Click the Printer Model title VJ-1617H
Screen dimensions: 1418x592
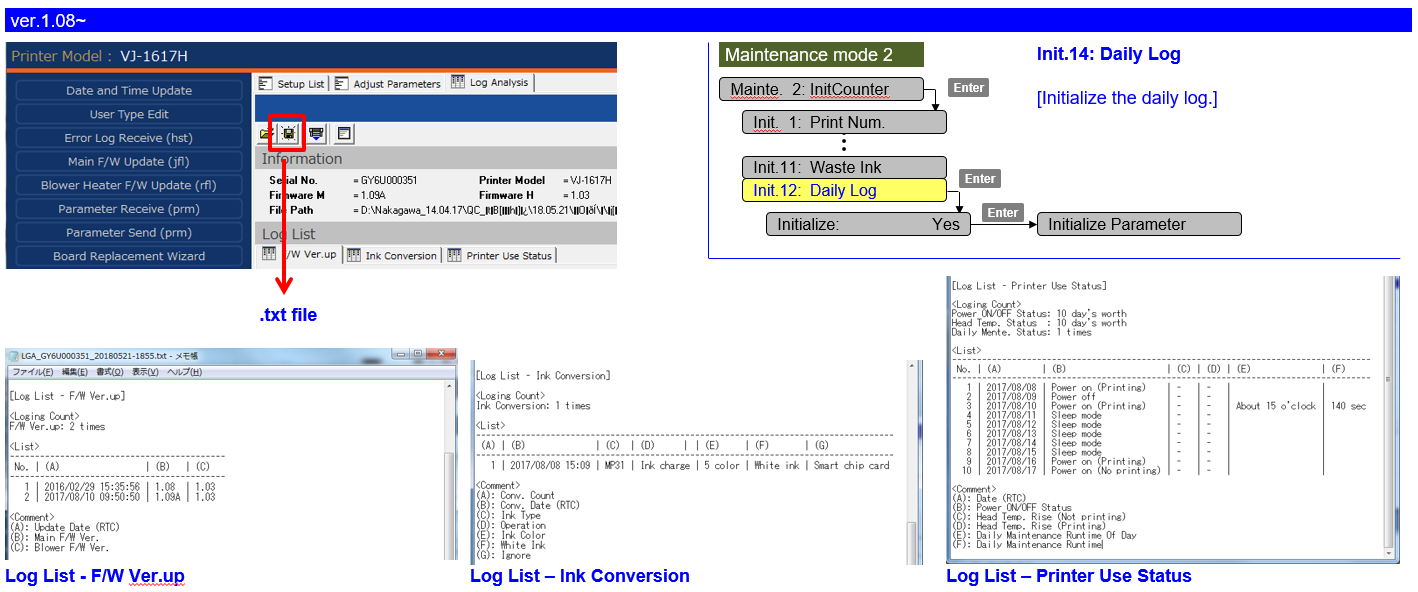(x=154, y=56)
